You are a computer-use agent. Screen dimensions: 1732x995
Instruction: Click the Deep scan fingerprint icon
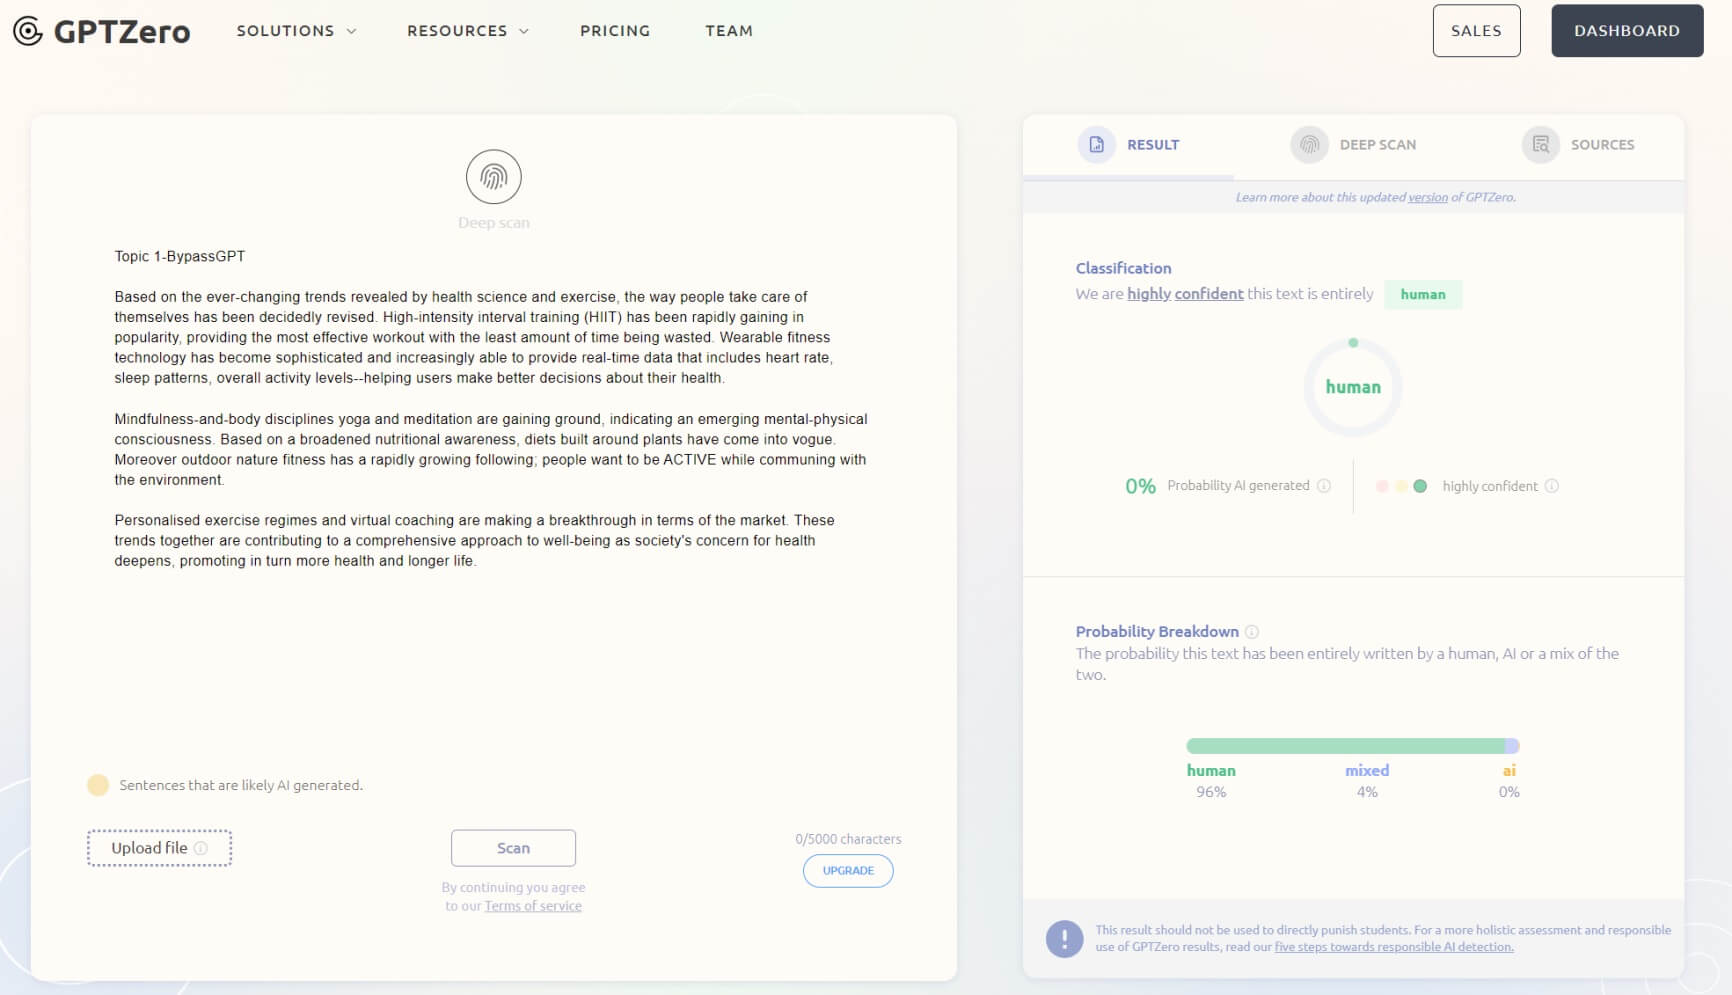[493, 177]
